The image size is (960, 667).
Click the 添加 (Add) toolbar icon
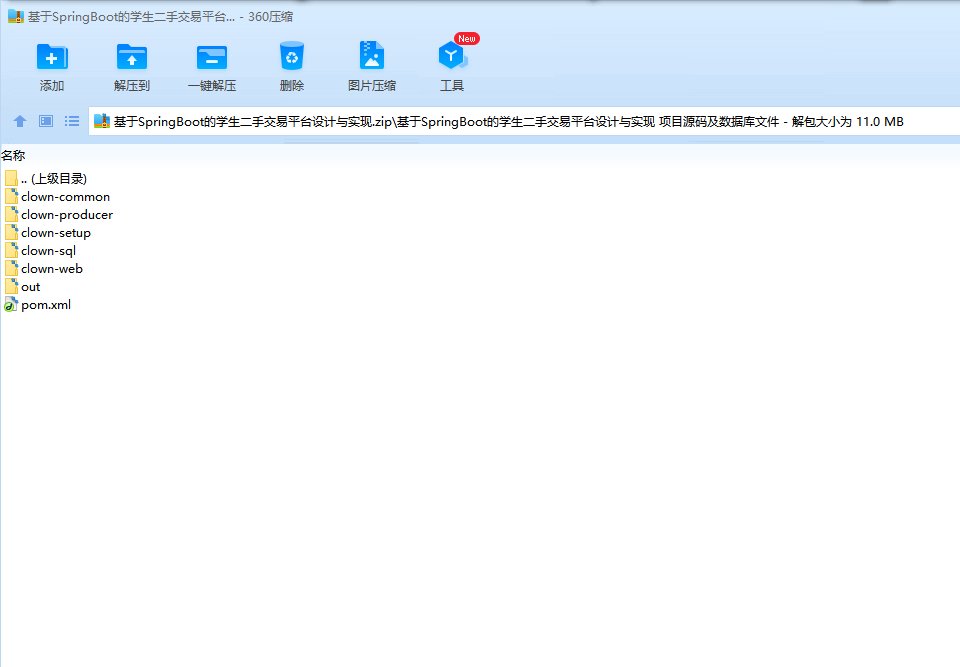click(x=52, y=57)
